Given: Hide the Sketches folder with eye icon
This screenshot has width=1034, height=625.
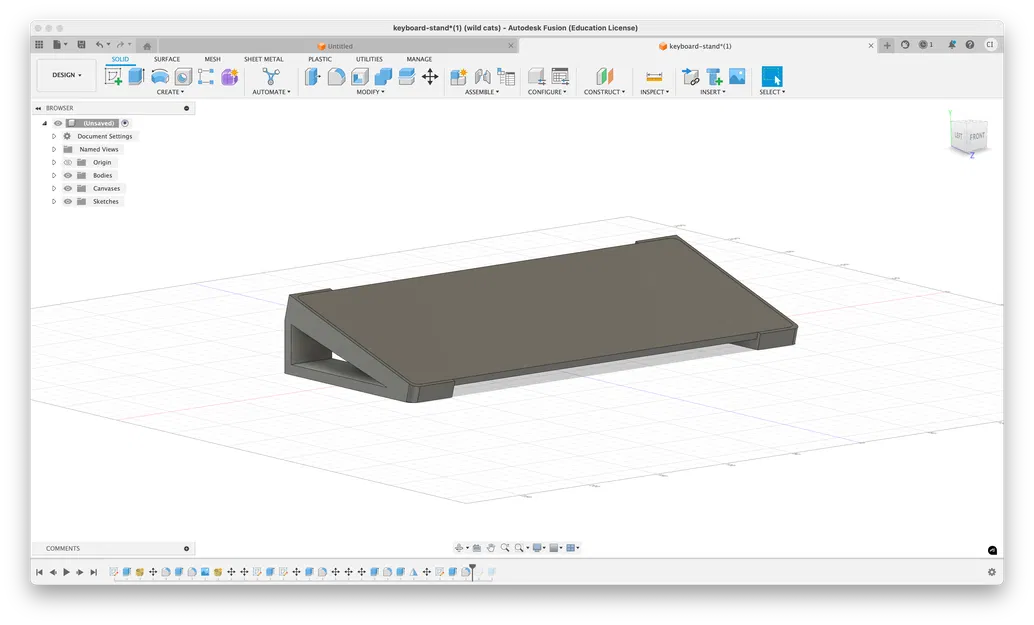Looking at the screenshot, I should [x=68, y=201].
